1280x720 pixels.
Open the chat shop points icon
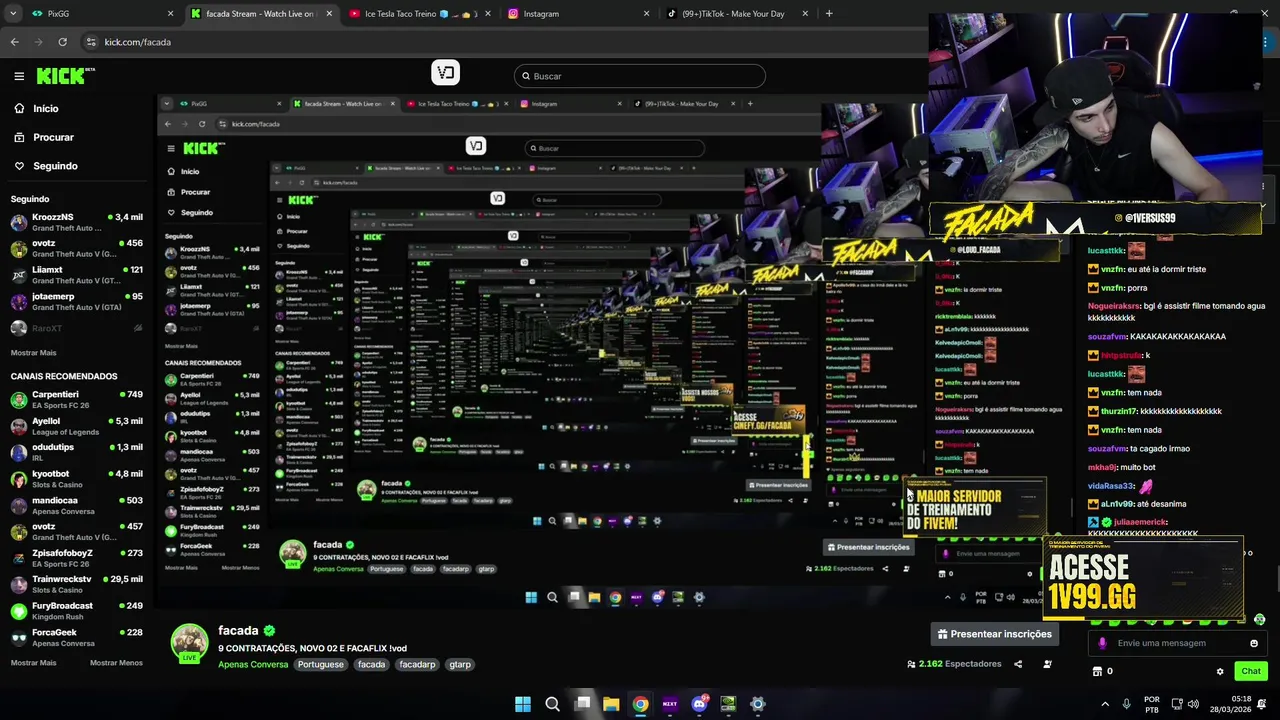click(1098, 671)
